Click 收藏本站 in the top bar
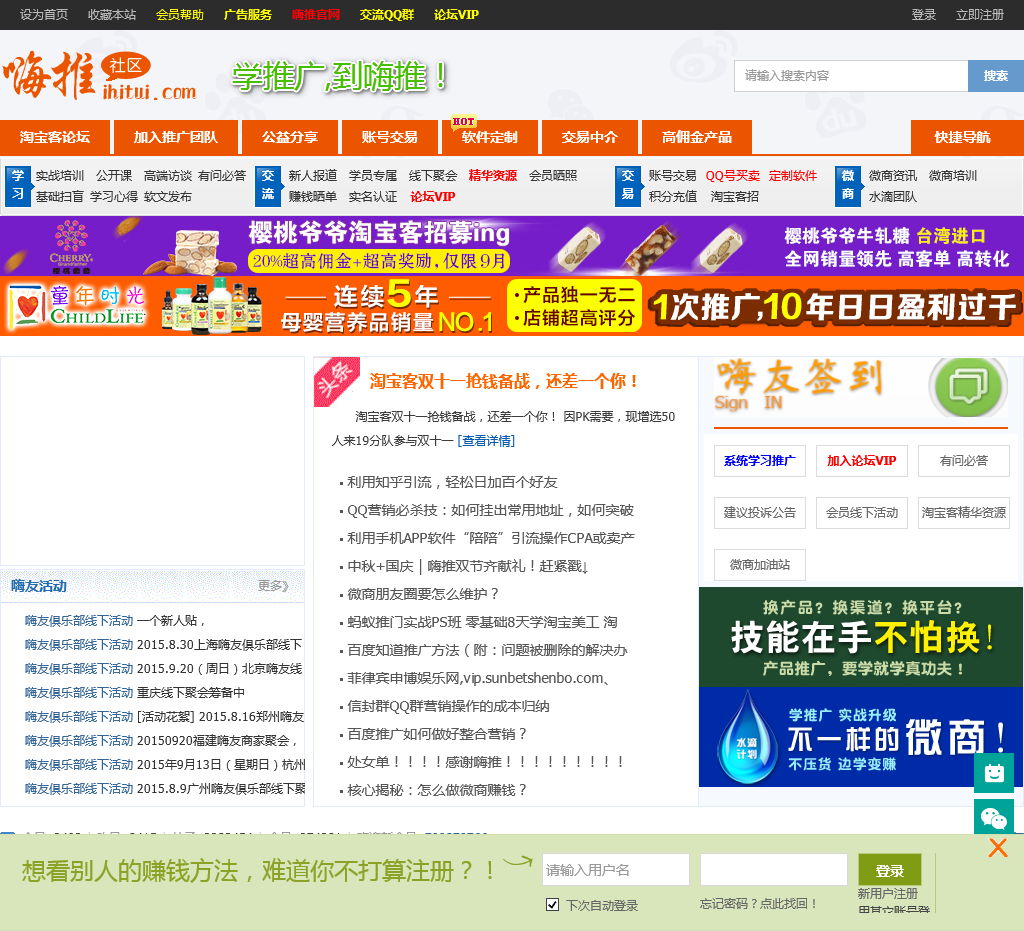Viewport: 1024px width, 931px height. (112, 14)
